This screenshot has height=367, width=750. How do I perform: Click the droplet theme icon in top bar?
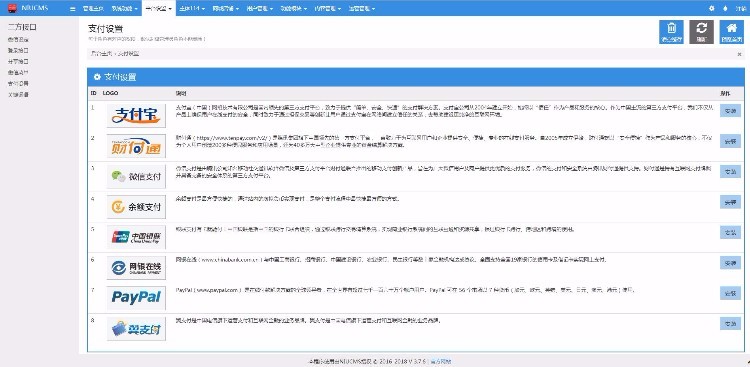point(725,8)
